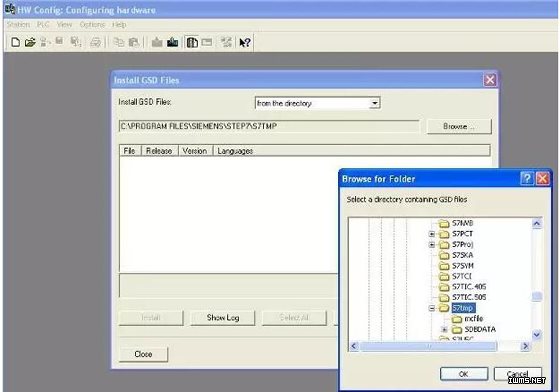The height and width of the screenshot is (392, 560).
Task: Click the mcfile folder icon
Action: click(457, 319)
